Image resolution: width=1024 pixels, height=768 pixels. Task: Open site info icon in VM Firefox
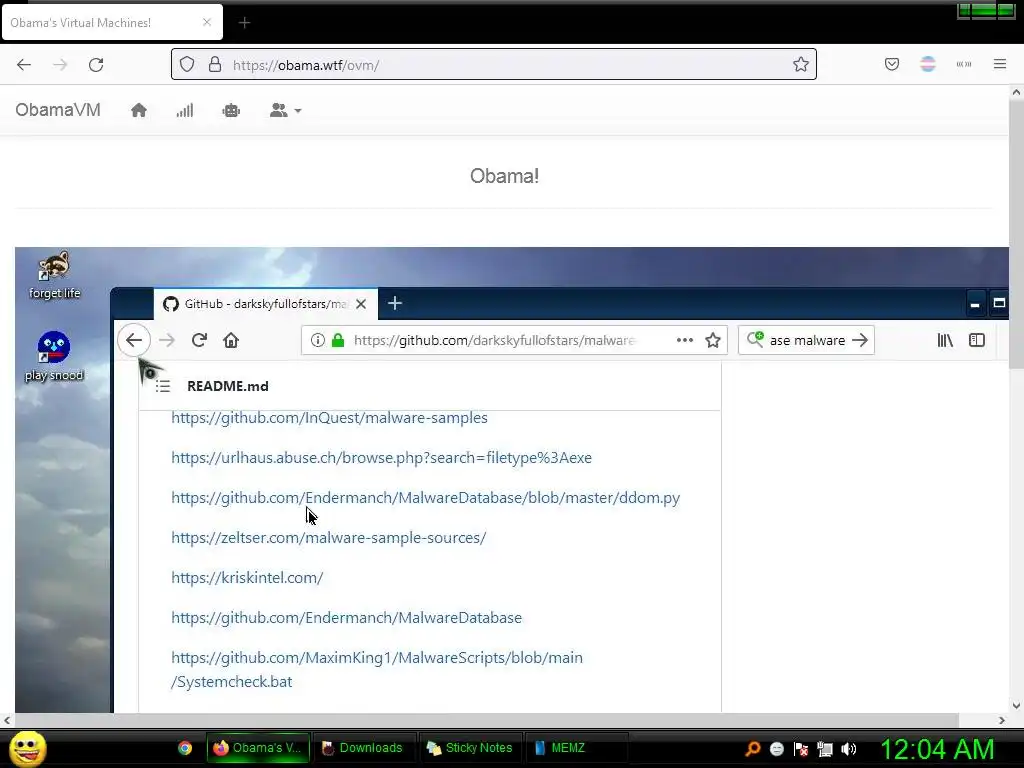[317, 340]
